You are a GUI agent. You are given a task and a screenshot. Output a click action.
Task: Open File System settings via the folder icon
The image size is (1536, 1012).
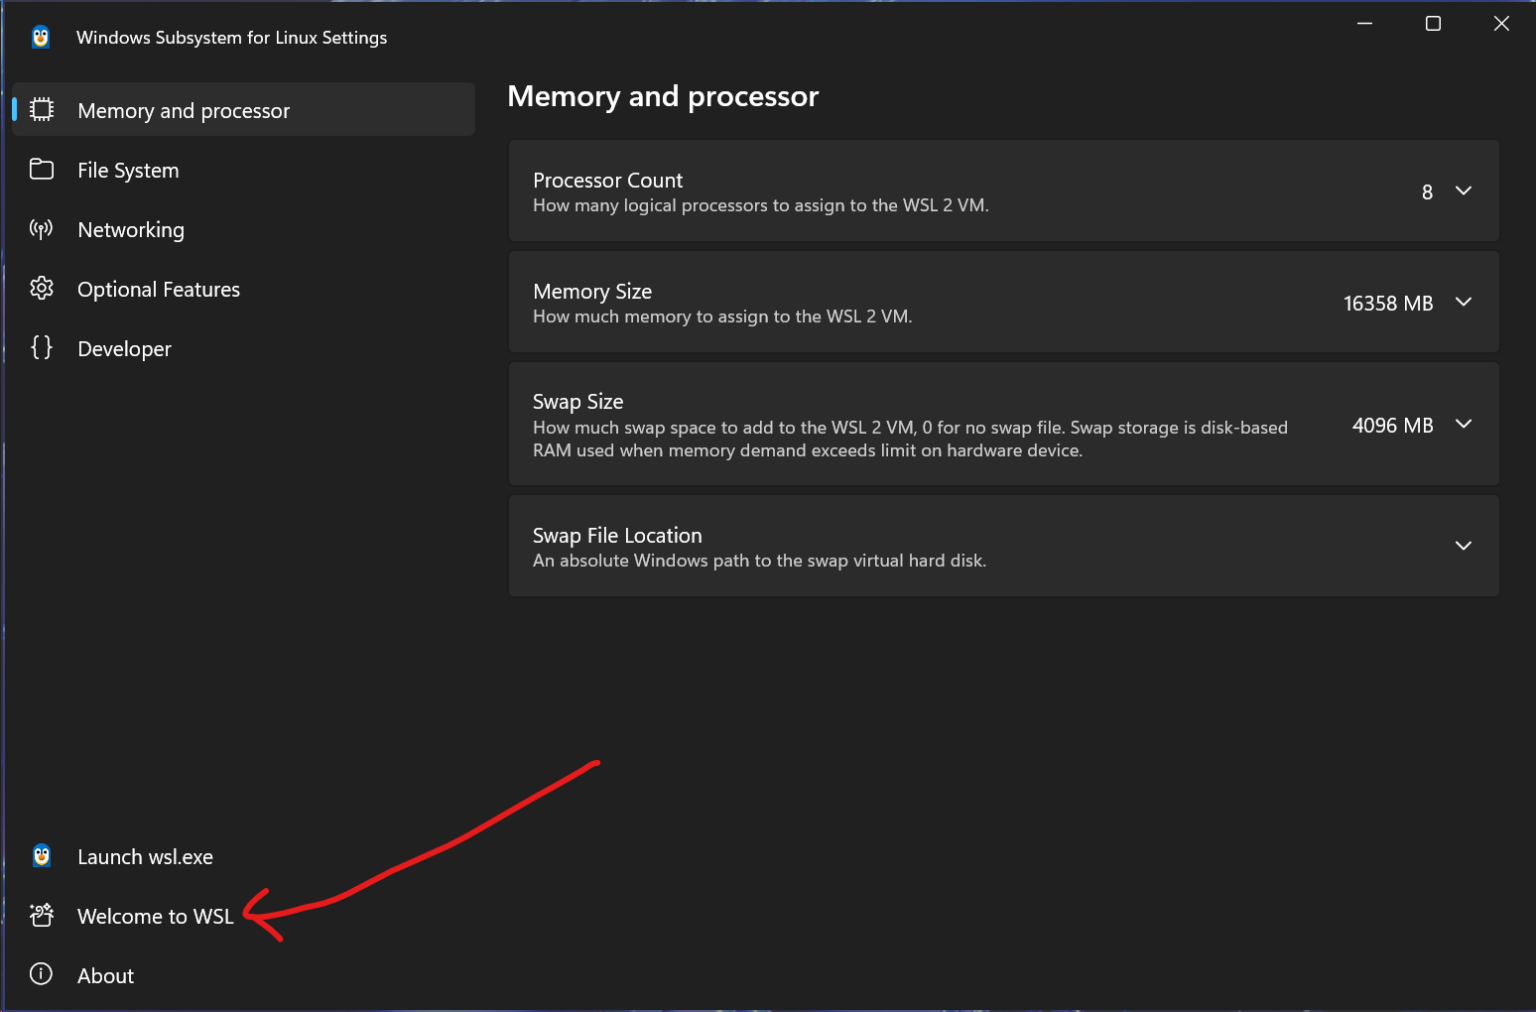pos(41,169)
